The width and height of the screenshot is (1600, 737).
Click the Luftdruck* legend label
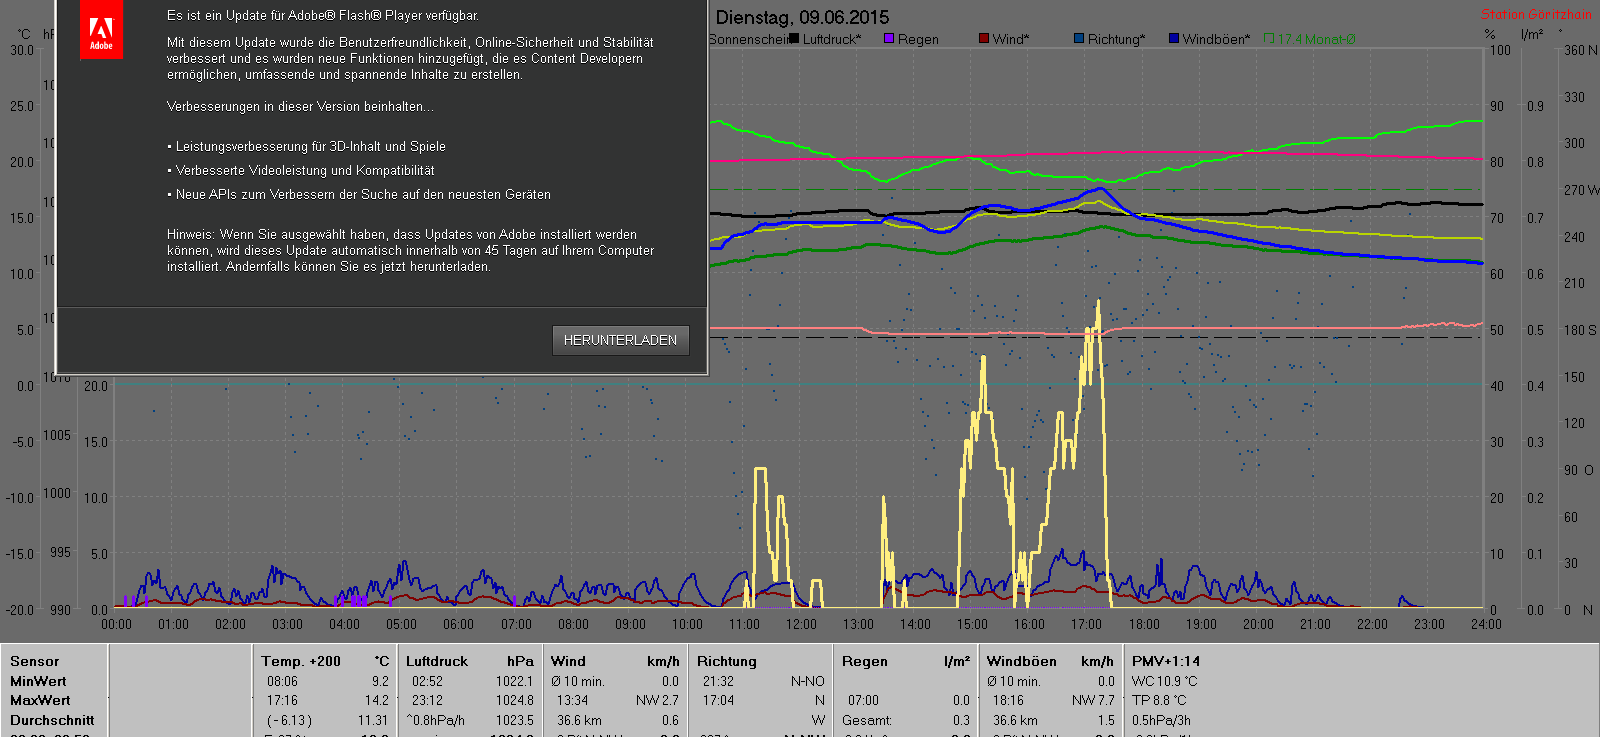click(x=832, y=39)
